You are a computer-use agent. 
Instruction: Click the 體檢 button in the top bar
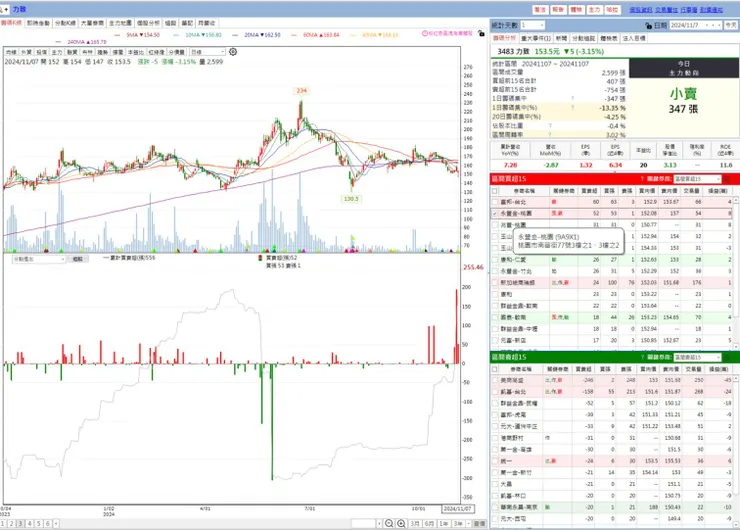tap(576, 9)
